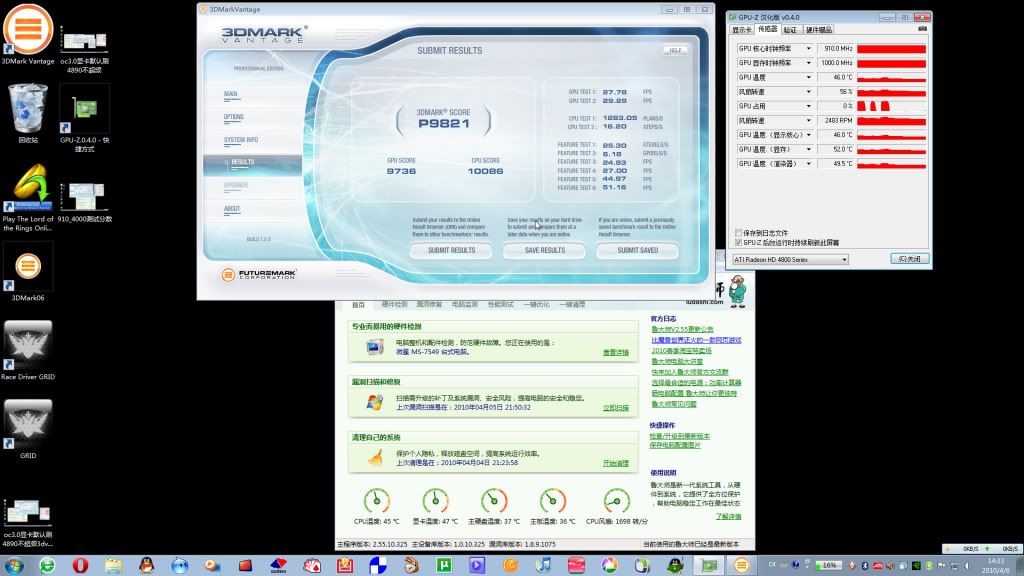
Task: Click the broom system cleanup icon
Action: click(x=374, y=458)
